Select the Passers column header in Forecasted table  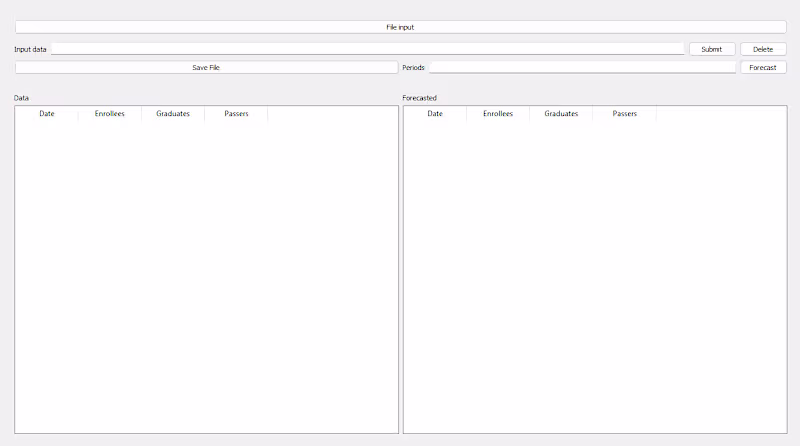click(x=624, y=114)
